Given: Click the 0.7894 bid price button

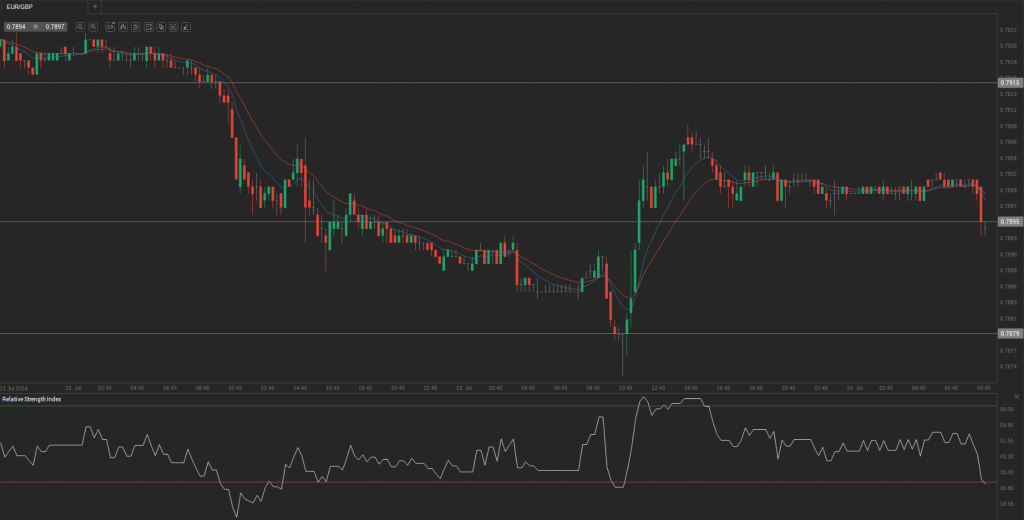Looking at the screenshot, I should [16, 27].
